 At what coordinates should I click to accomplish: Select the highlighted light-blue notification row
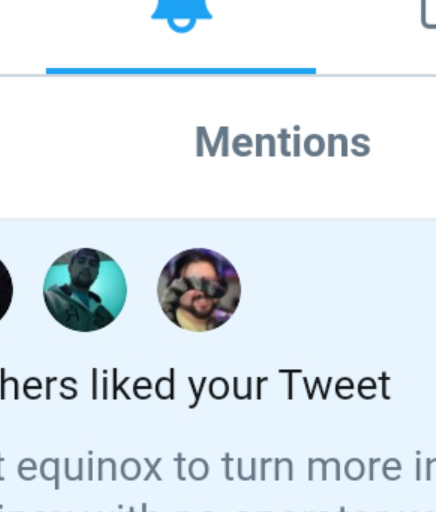[x=218, y=366]
